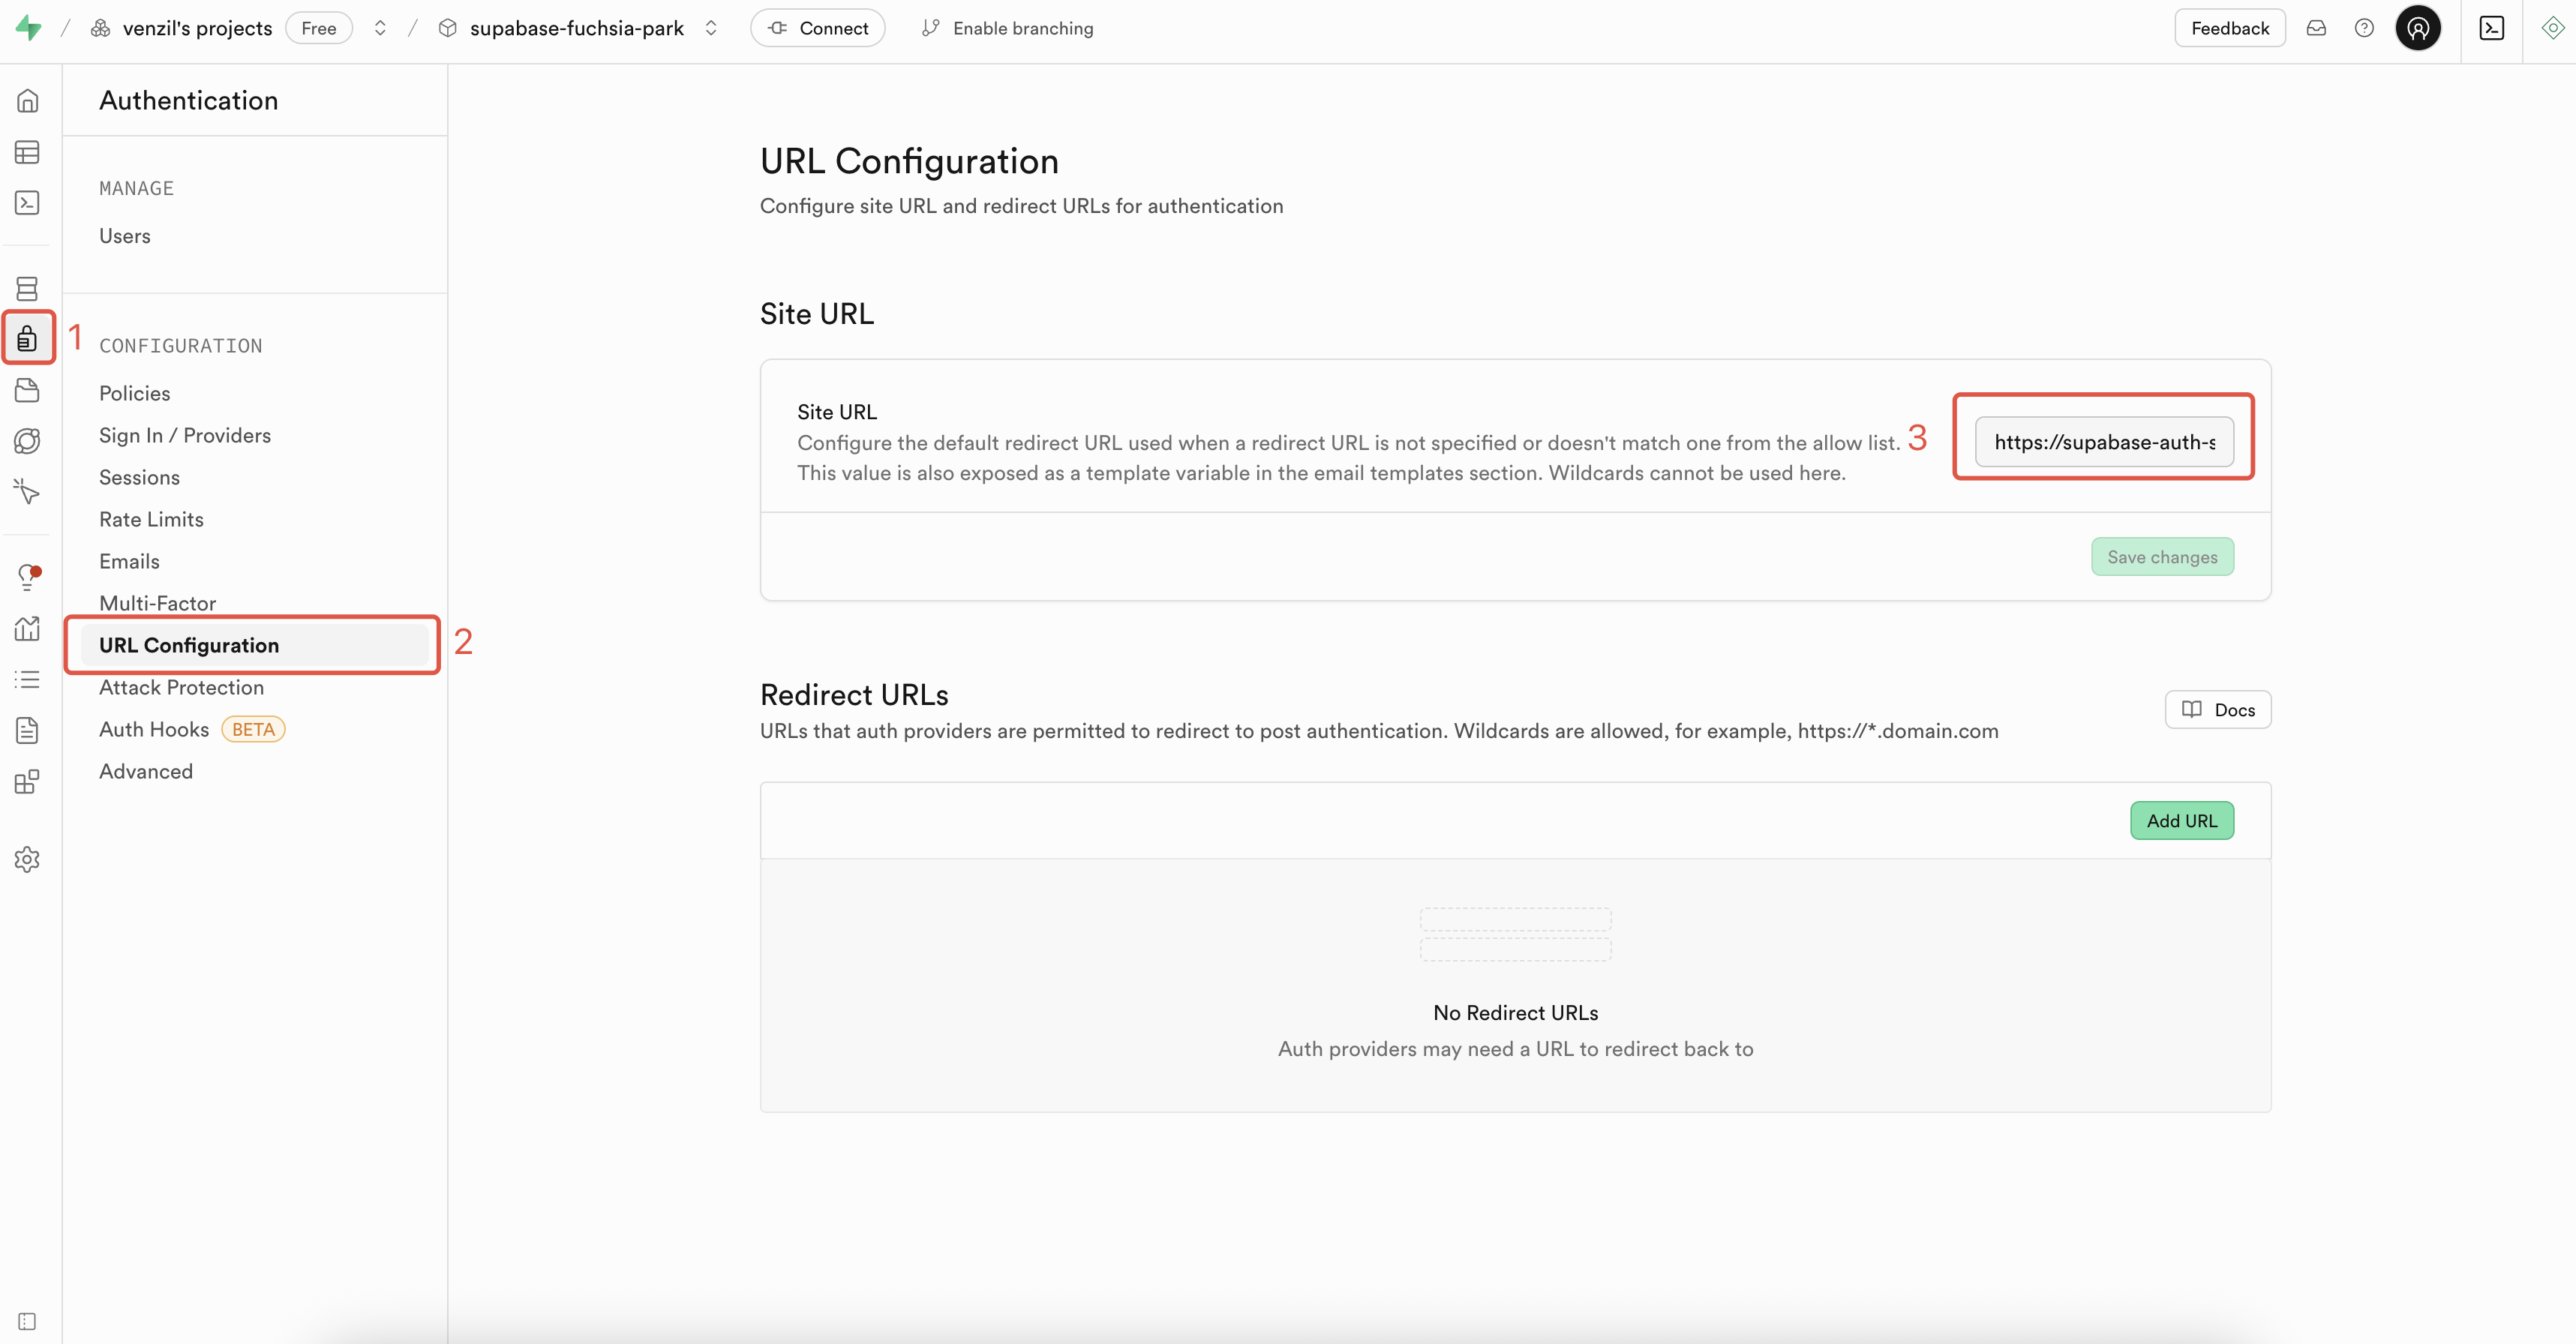Click the Add URL button

2182,820
